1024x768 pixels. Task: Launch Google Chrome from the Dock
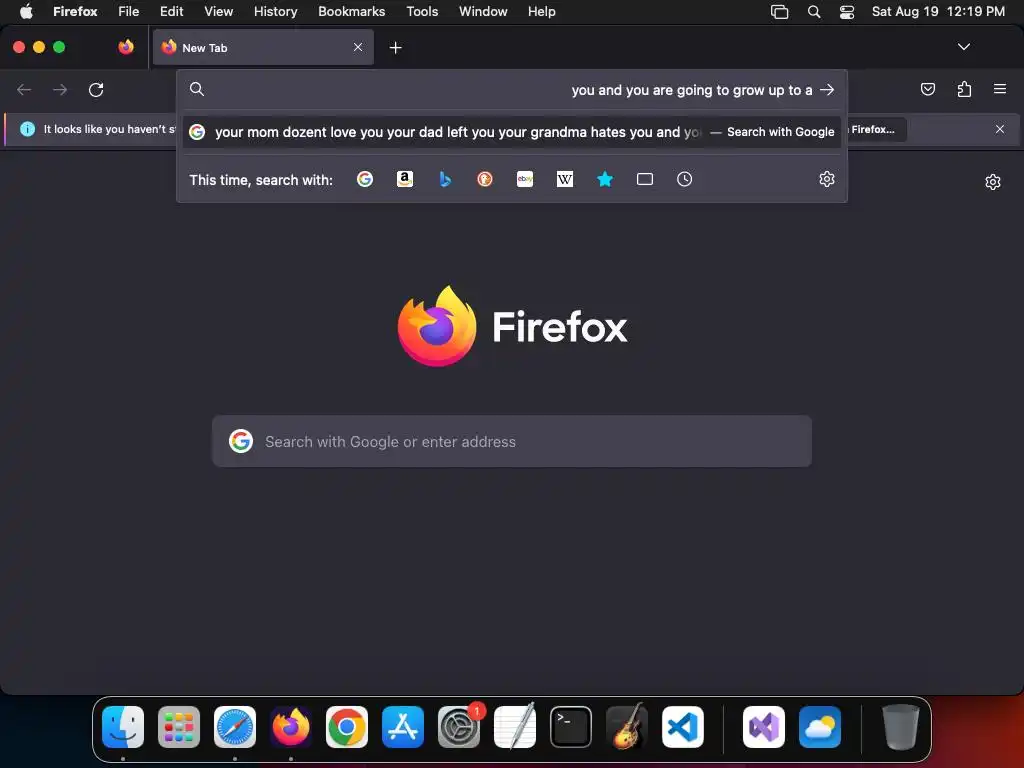pos(347,727)
